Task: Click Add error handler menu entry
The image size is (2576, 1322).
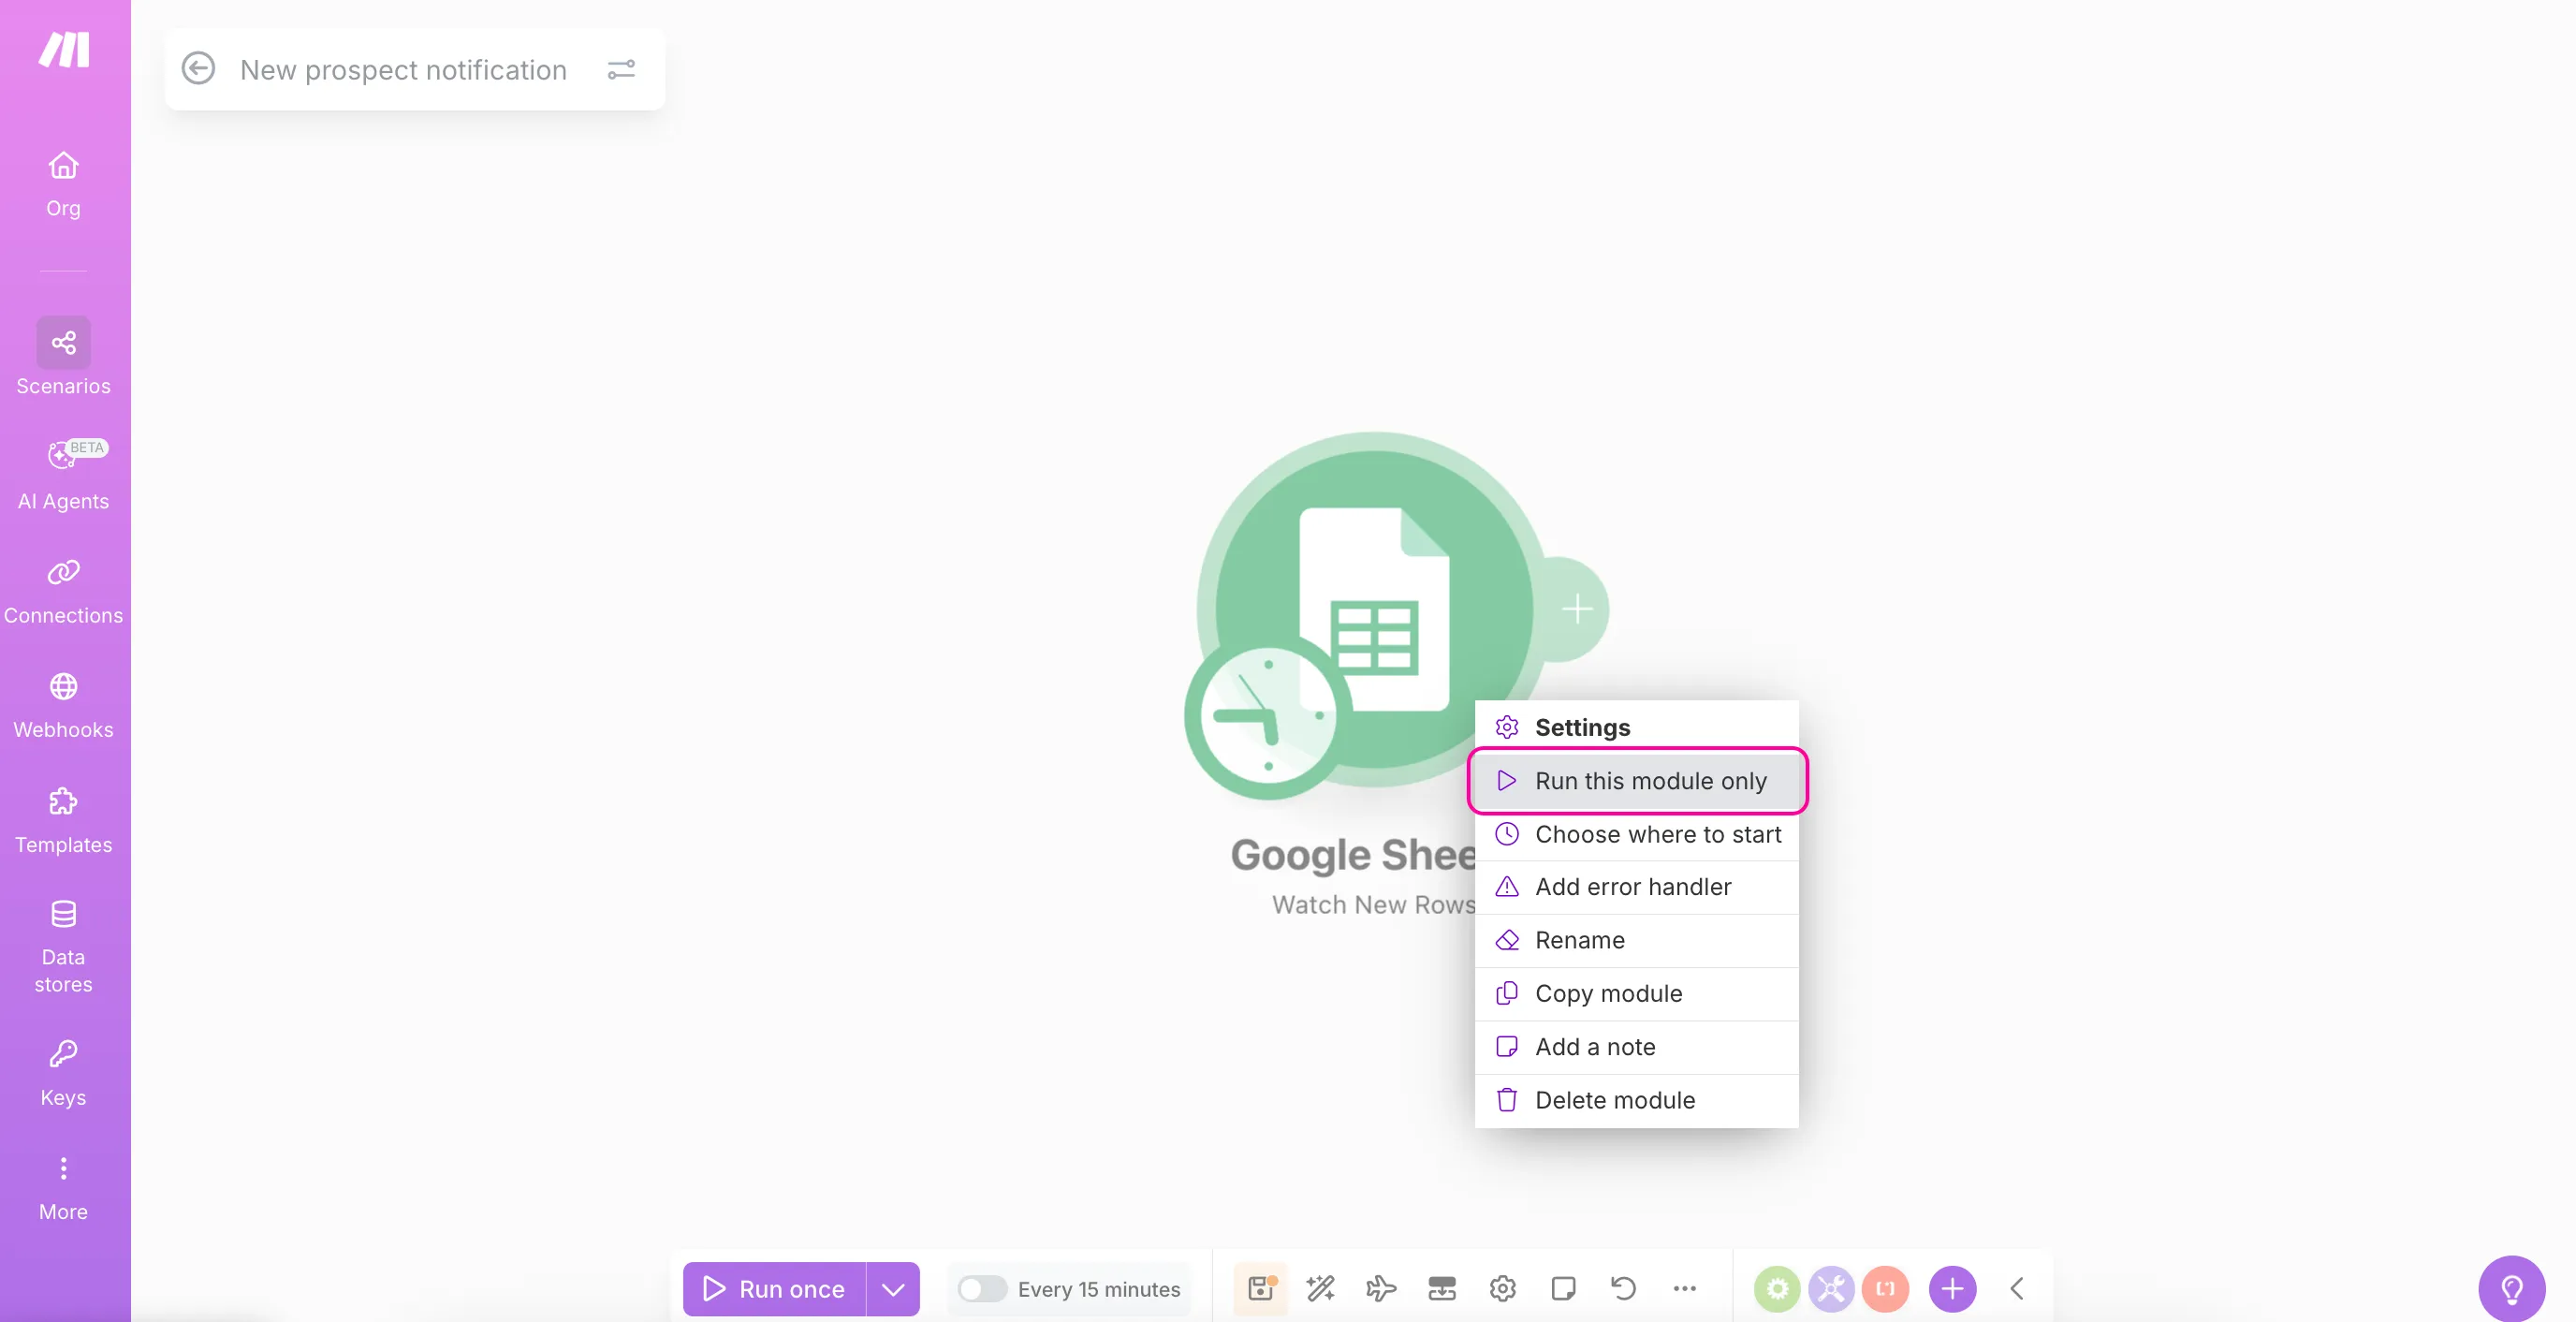Action: pyautogui.click(x=1637, y=886)
